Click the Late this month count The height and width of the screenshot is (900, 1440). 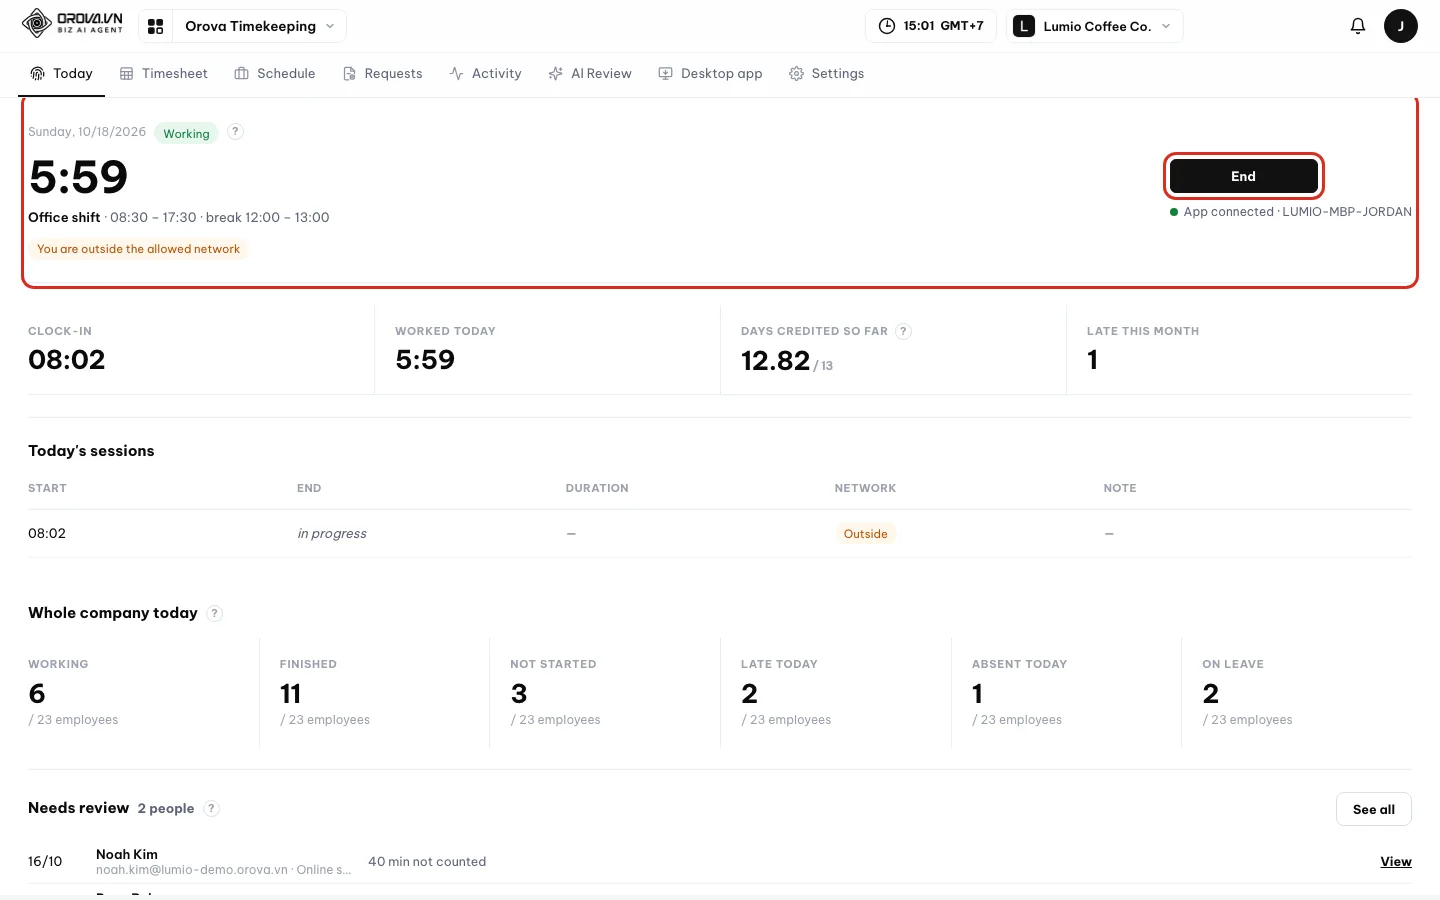tap(1092, 360)
